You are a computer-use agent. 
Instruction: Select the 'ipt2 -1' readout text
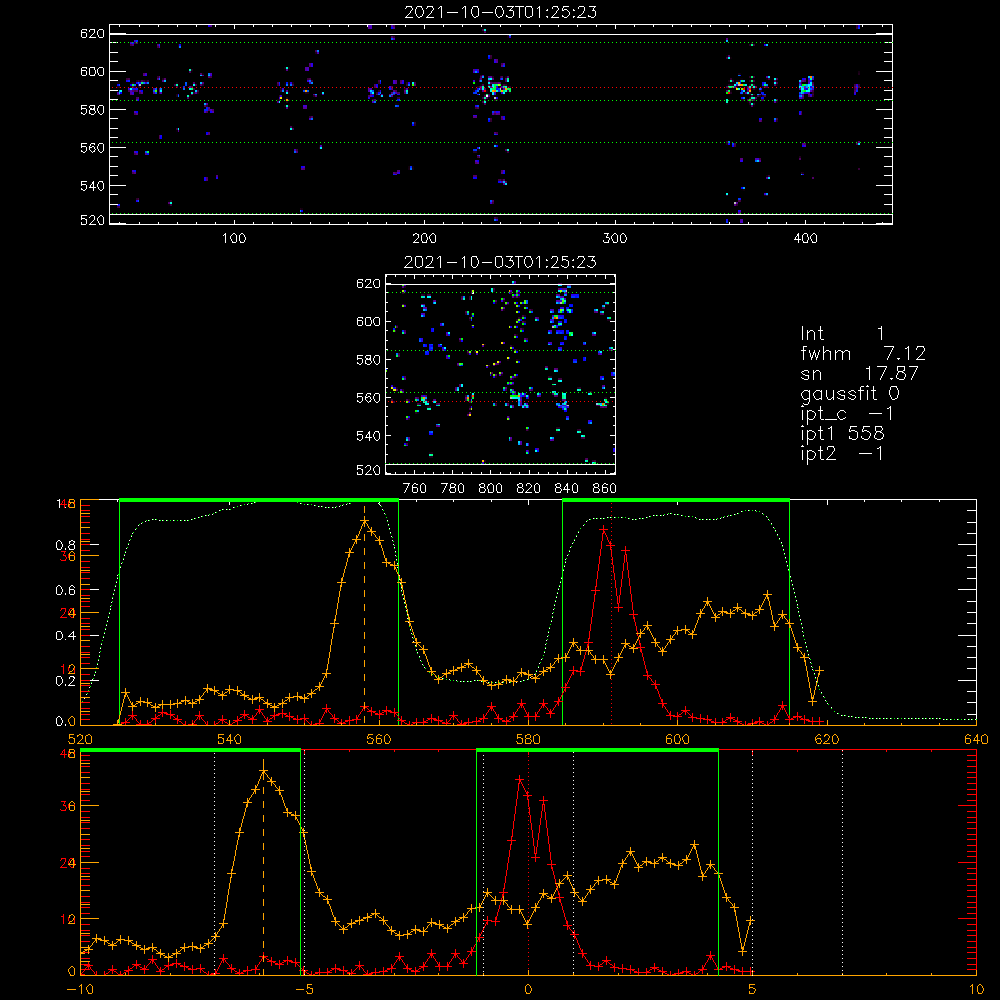pyautogui.click(x=842, y=453)
